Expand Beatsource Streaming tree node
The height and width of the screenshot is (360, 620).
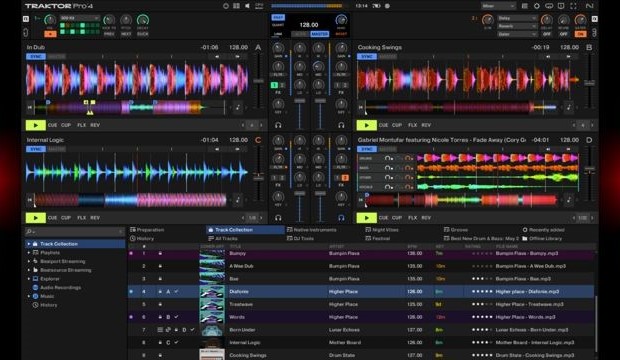point(28,270)
